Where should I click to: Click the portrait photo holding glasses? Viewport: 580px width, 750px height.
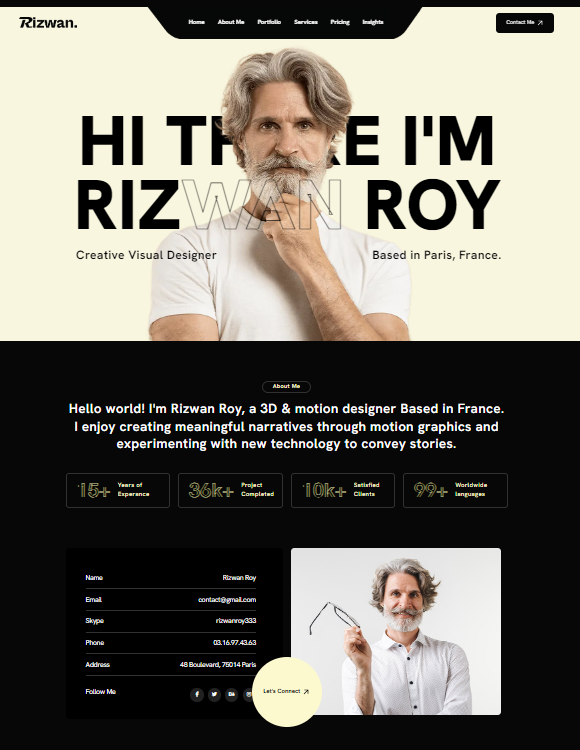pyautogui.click(x=396, y=631)
